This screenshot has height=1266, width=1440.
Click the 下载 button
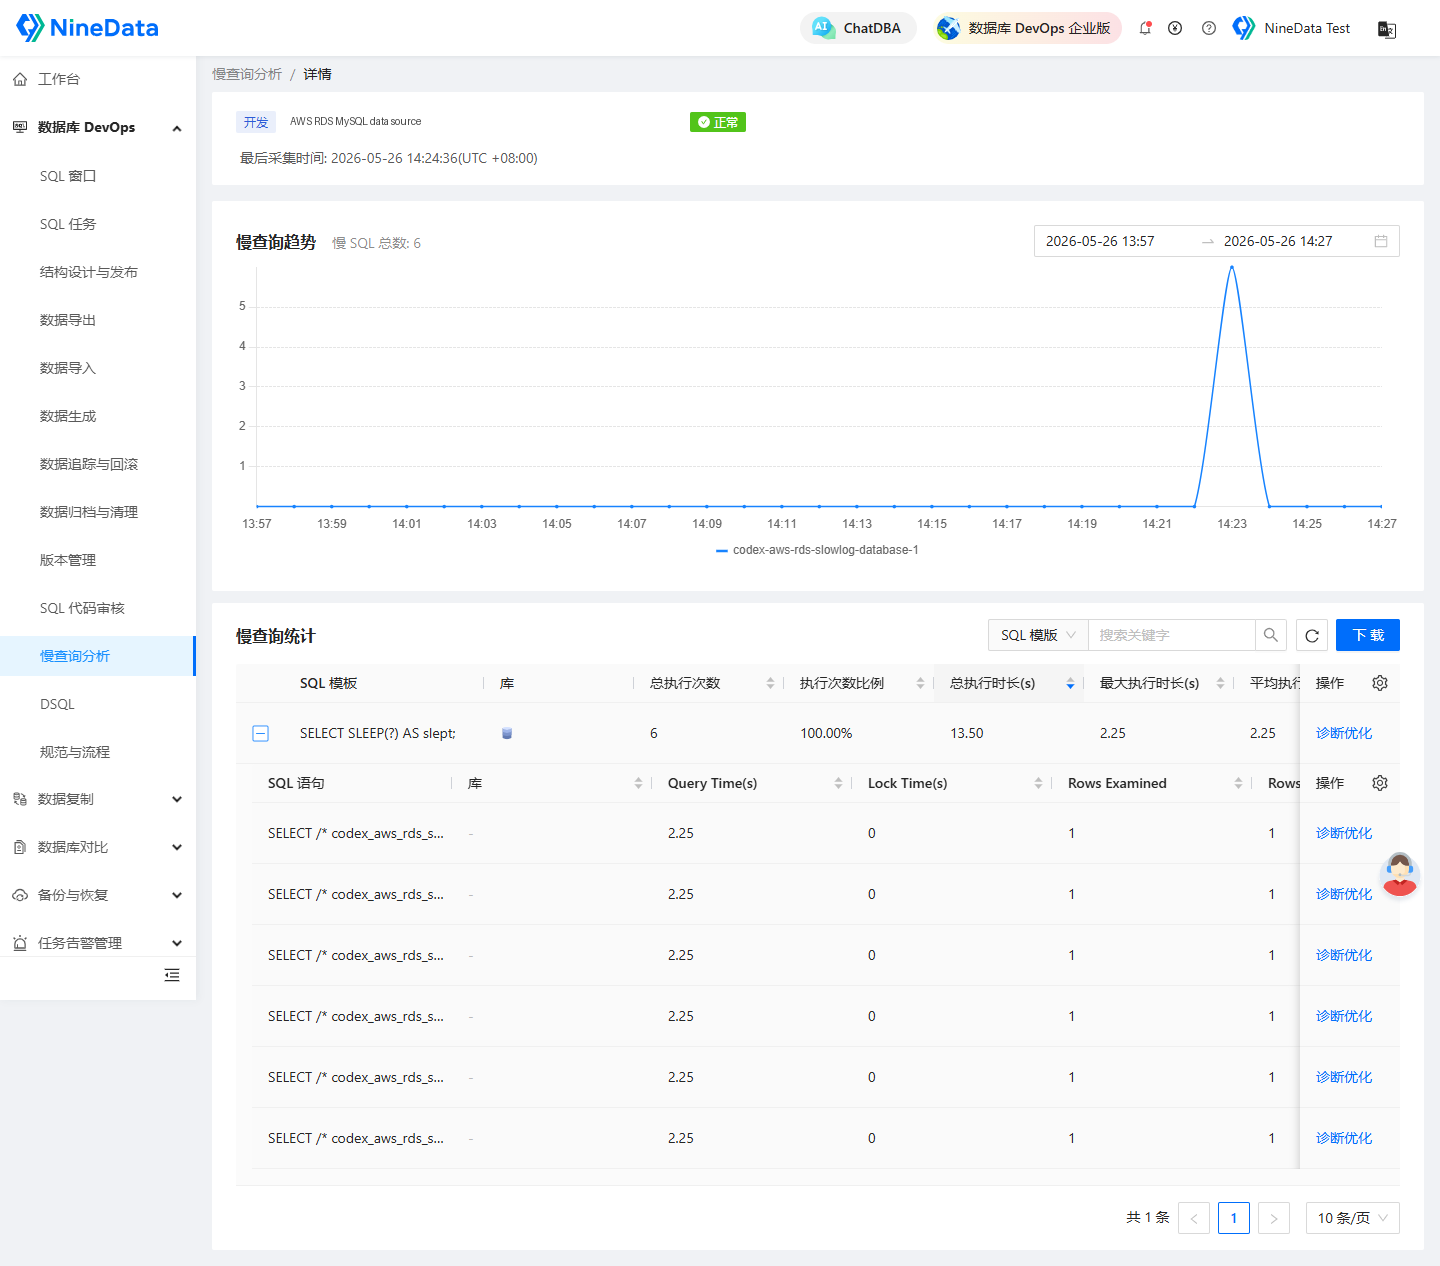click(x=1368, y=635)
